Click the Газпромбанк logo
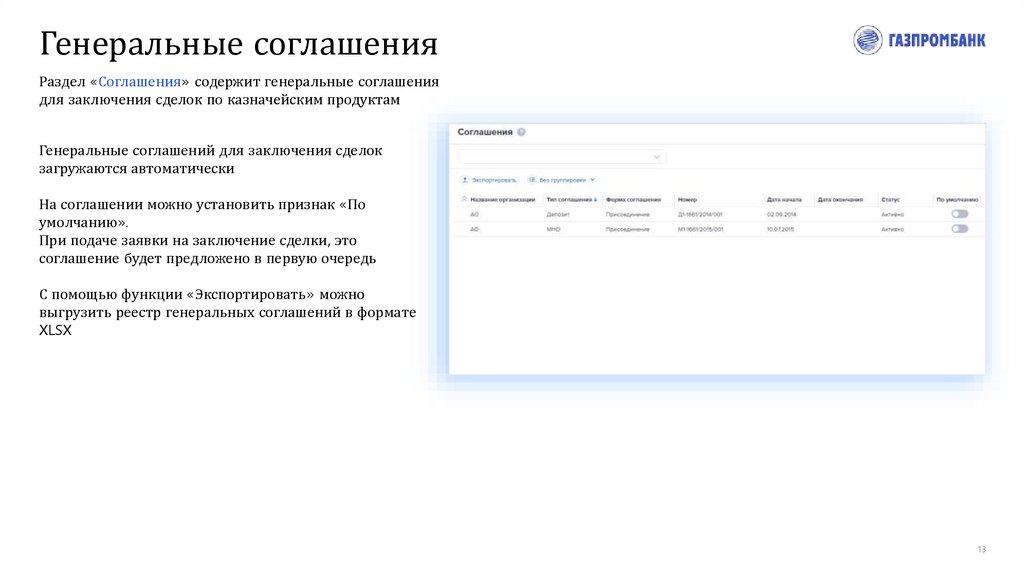The image size is (1024, 574). click(919, 40)
